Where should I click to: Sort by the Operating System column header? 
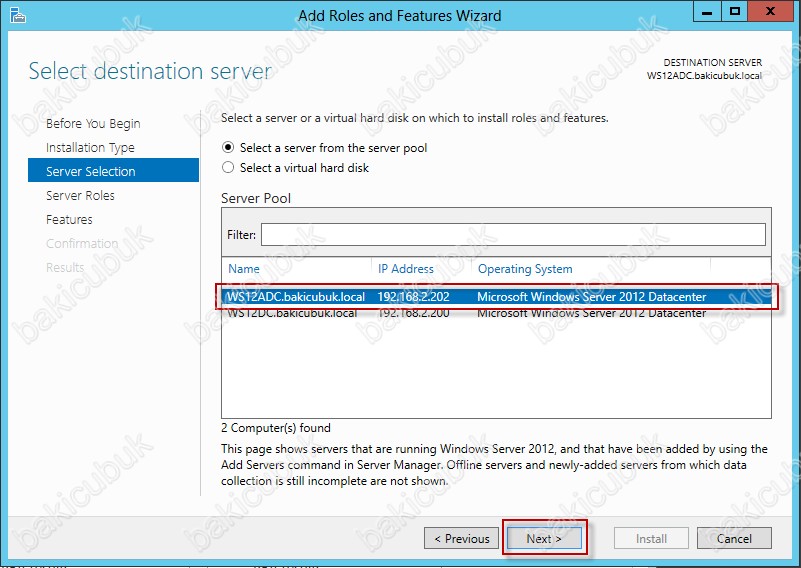click(x=525, y=269)
